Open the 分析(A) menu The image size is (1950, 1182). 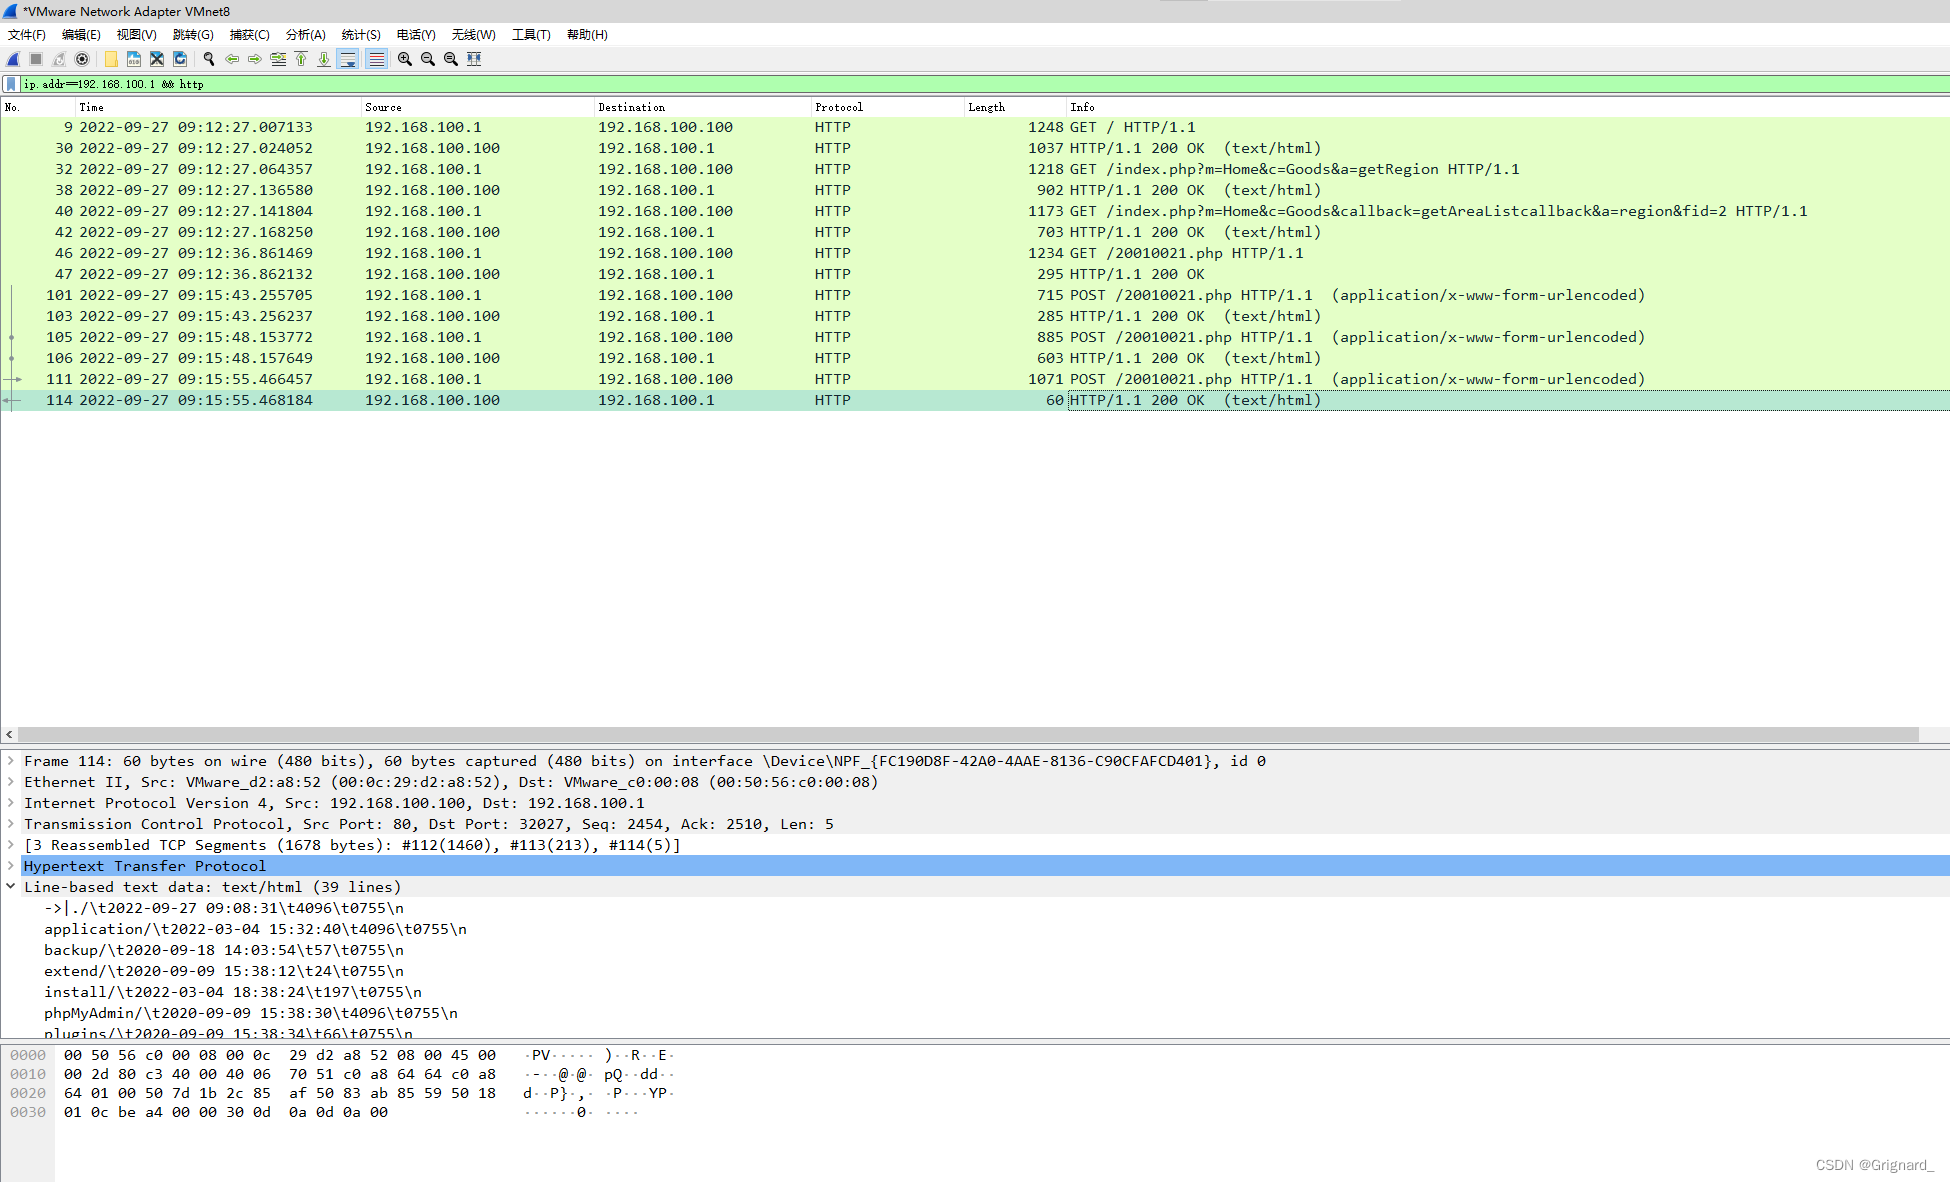click(306, 35)
